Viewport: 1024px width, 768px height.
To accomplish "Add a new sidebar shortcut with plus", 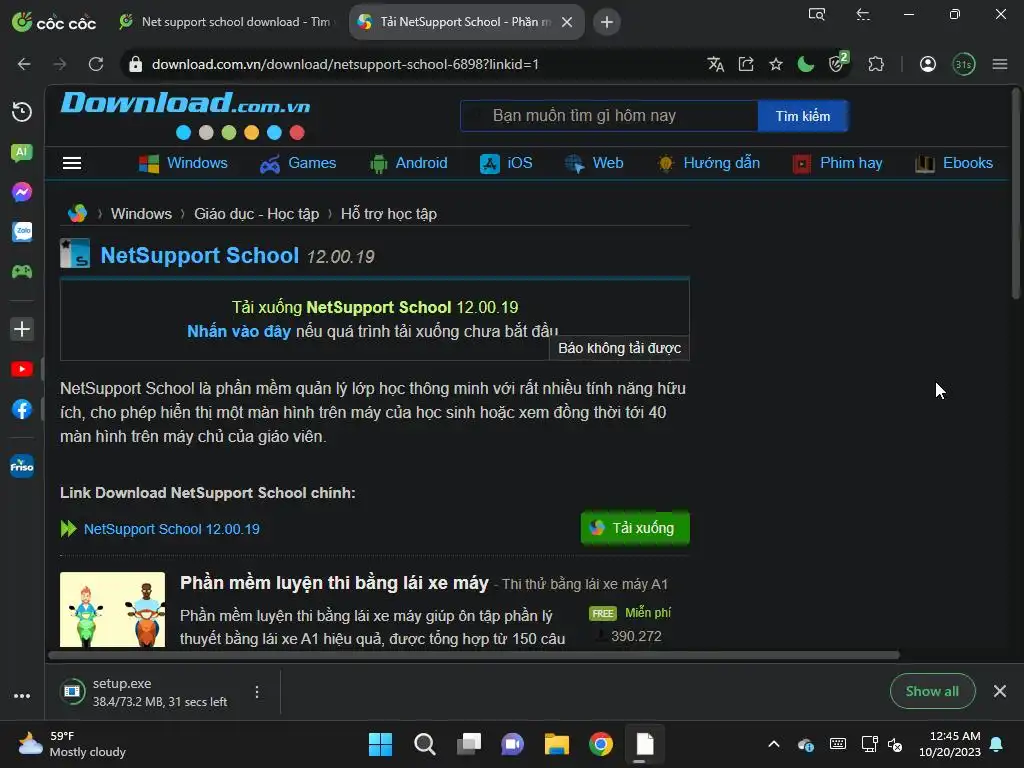I will point(22,328).
